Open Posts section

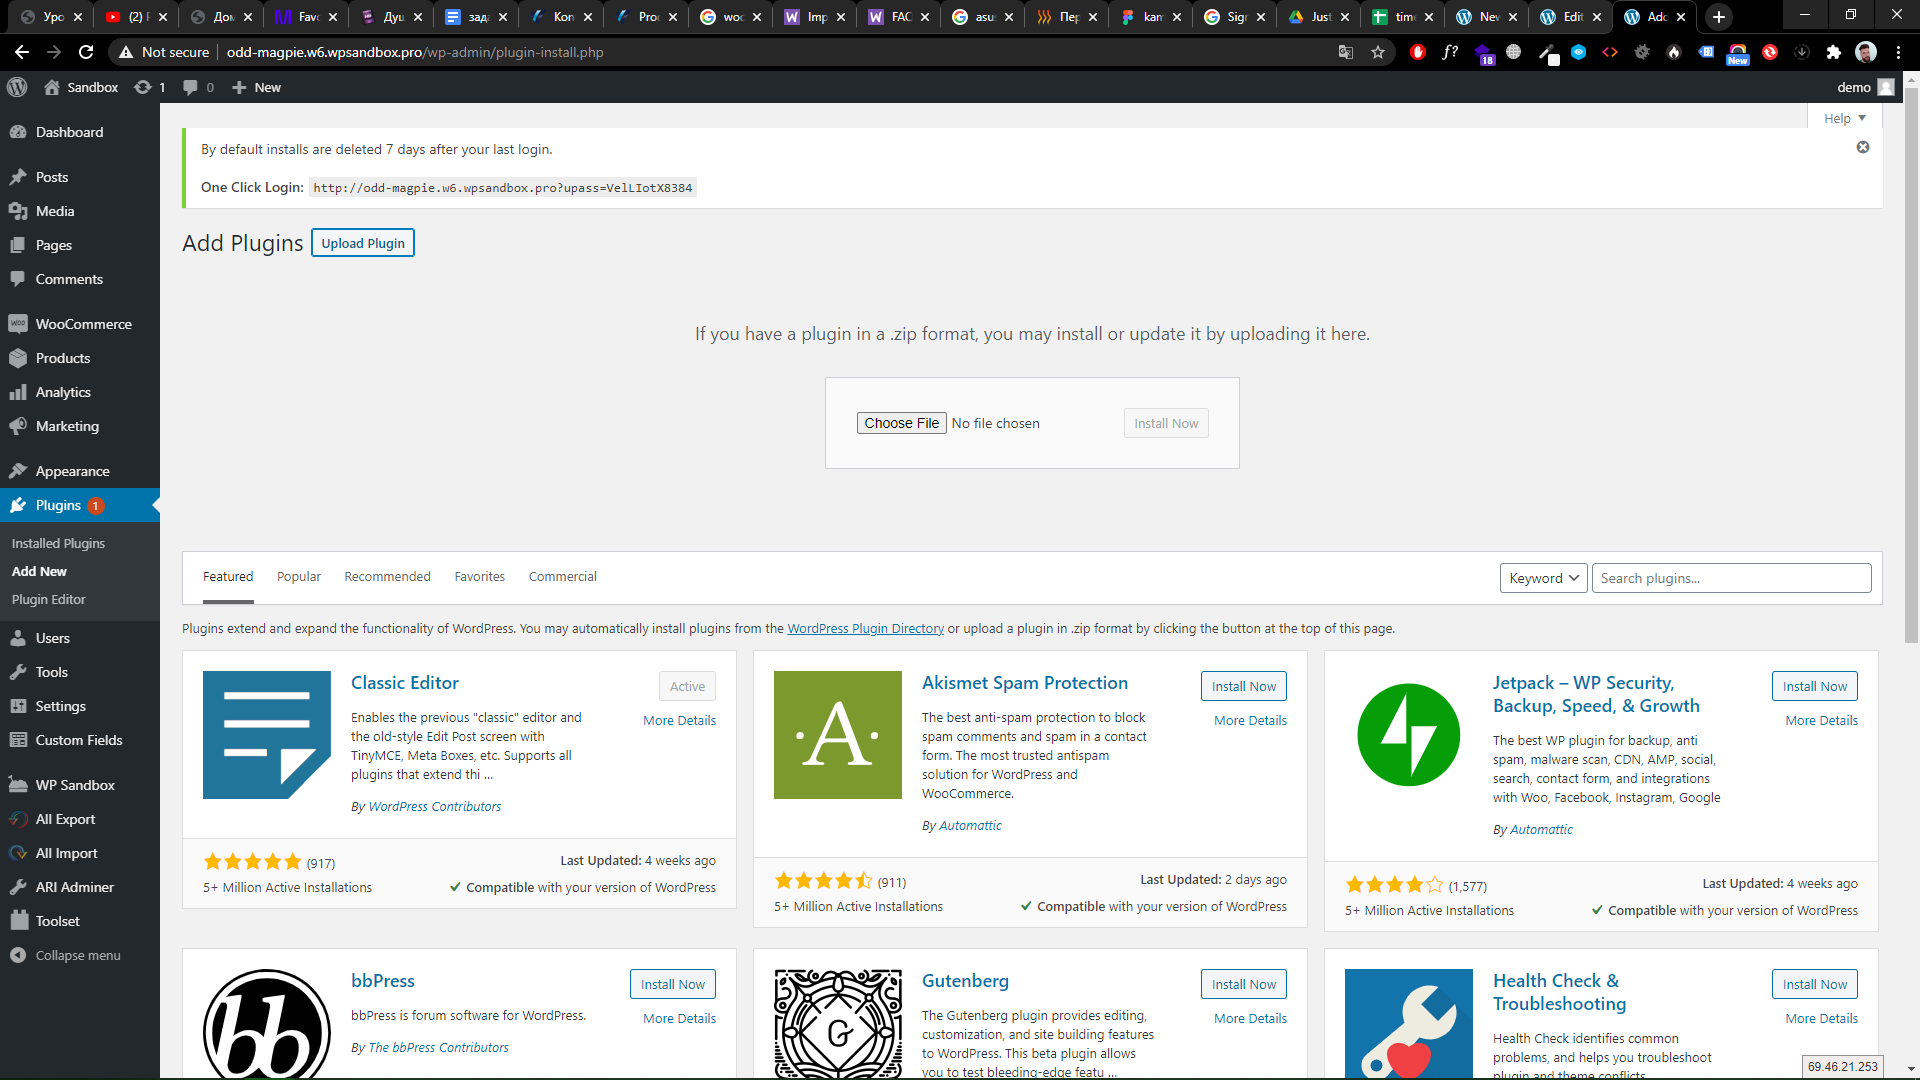click(x=52, y=177)
